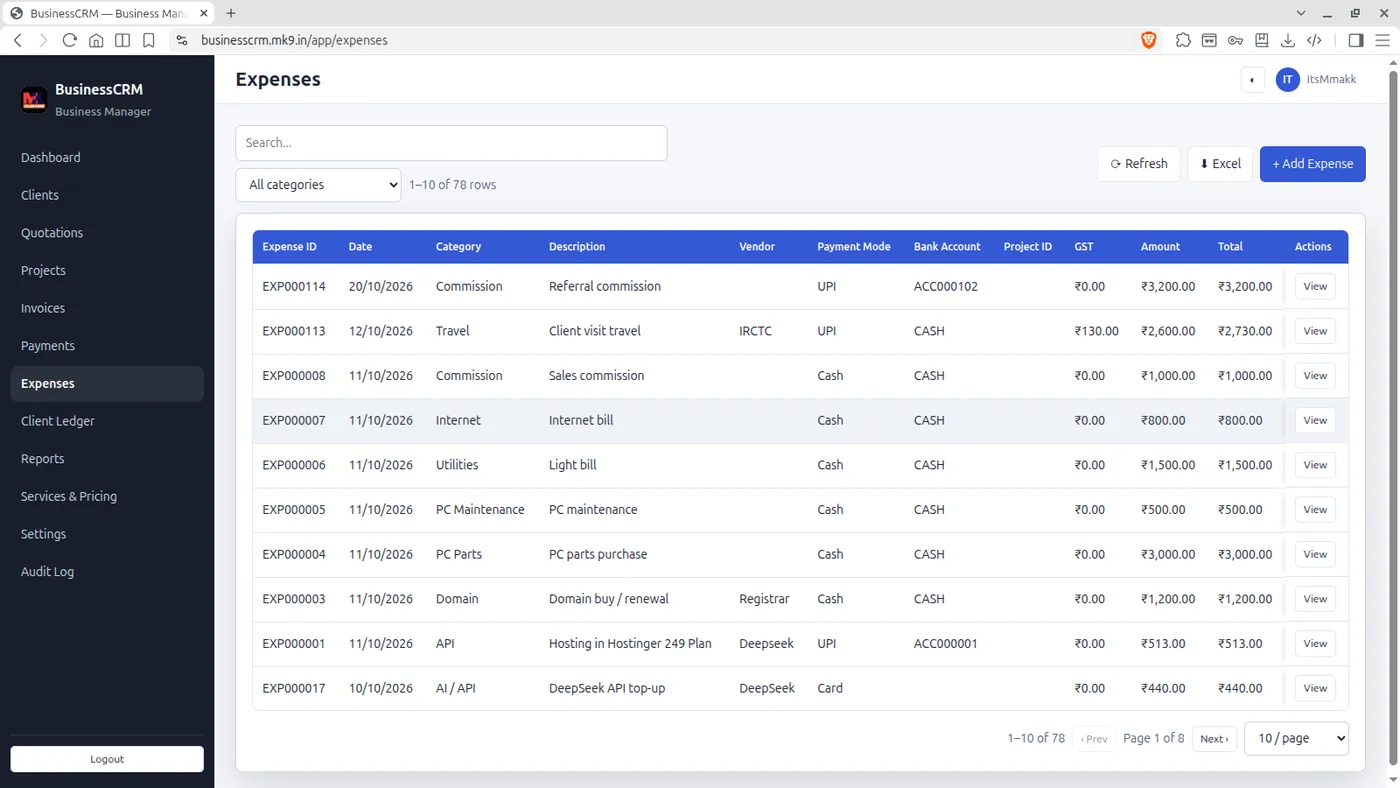Screen dimensions: 1400x788
Task: Toggle the dark mode moon button
Action: [1253, 80]
